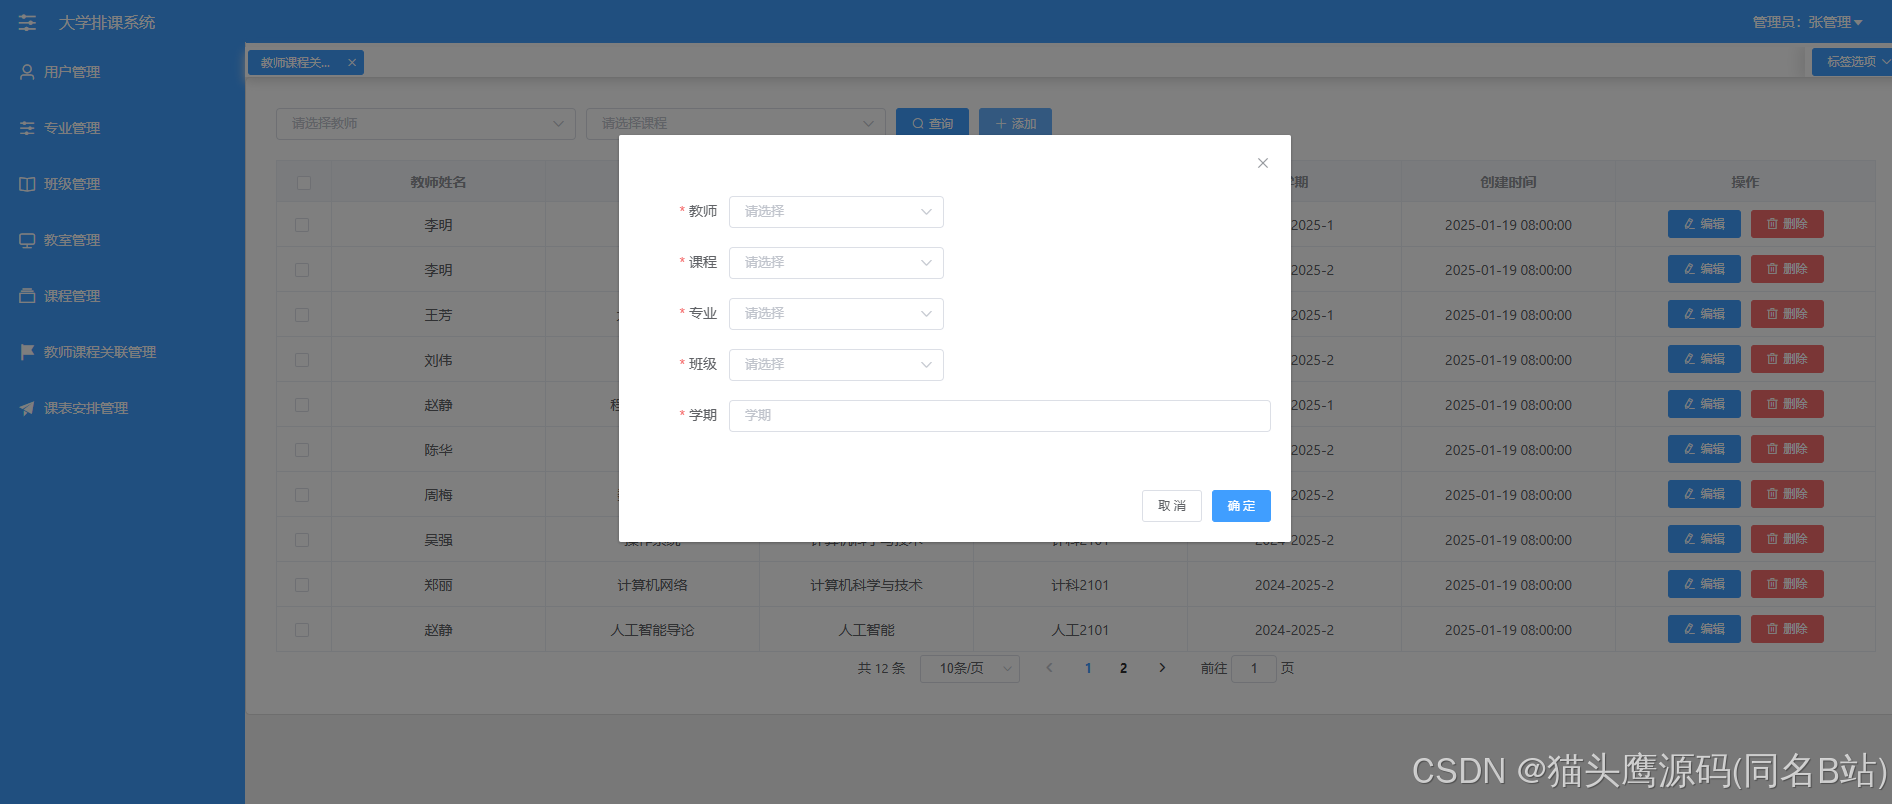Check the box for the first 李明 row
Viewport: 1892px width, 804px height.
pyautogui.click(x=302, y=225)
